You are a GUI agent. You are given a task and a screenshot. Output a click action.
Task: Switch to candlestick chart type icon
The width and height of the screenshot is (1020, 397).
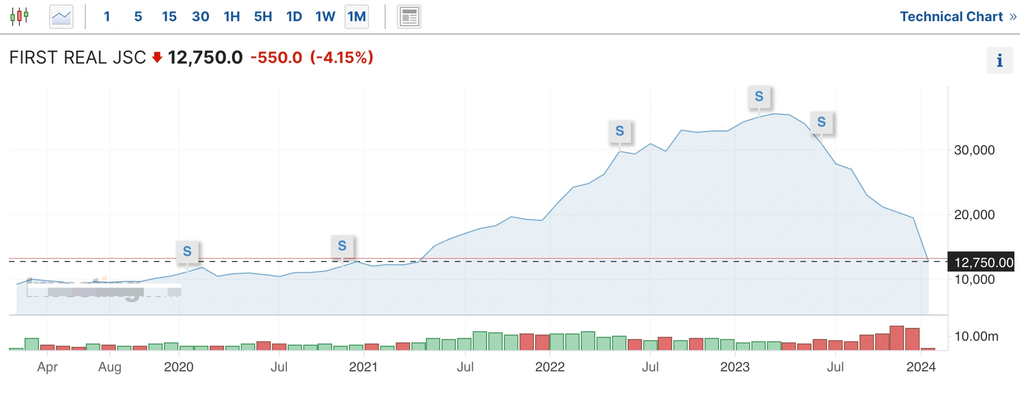[x=20, y=16]
